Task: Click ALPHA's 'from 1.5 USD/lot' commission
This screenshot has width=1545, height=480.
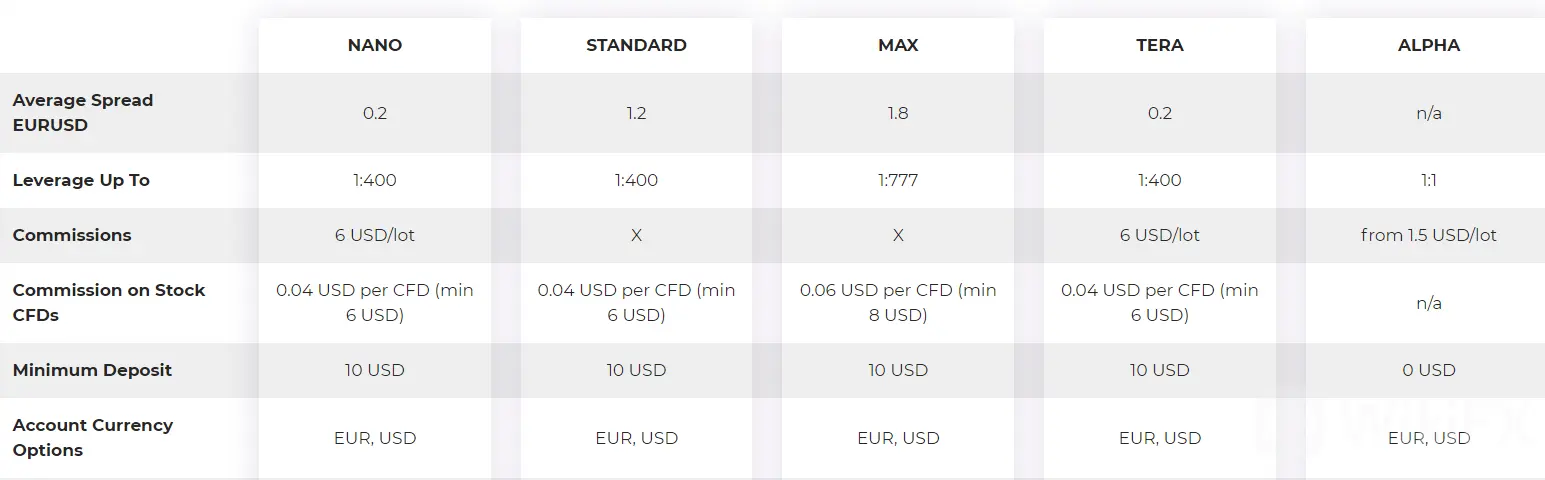Action: click(1429, 235)
